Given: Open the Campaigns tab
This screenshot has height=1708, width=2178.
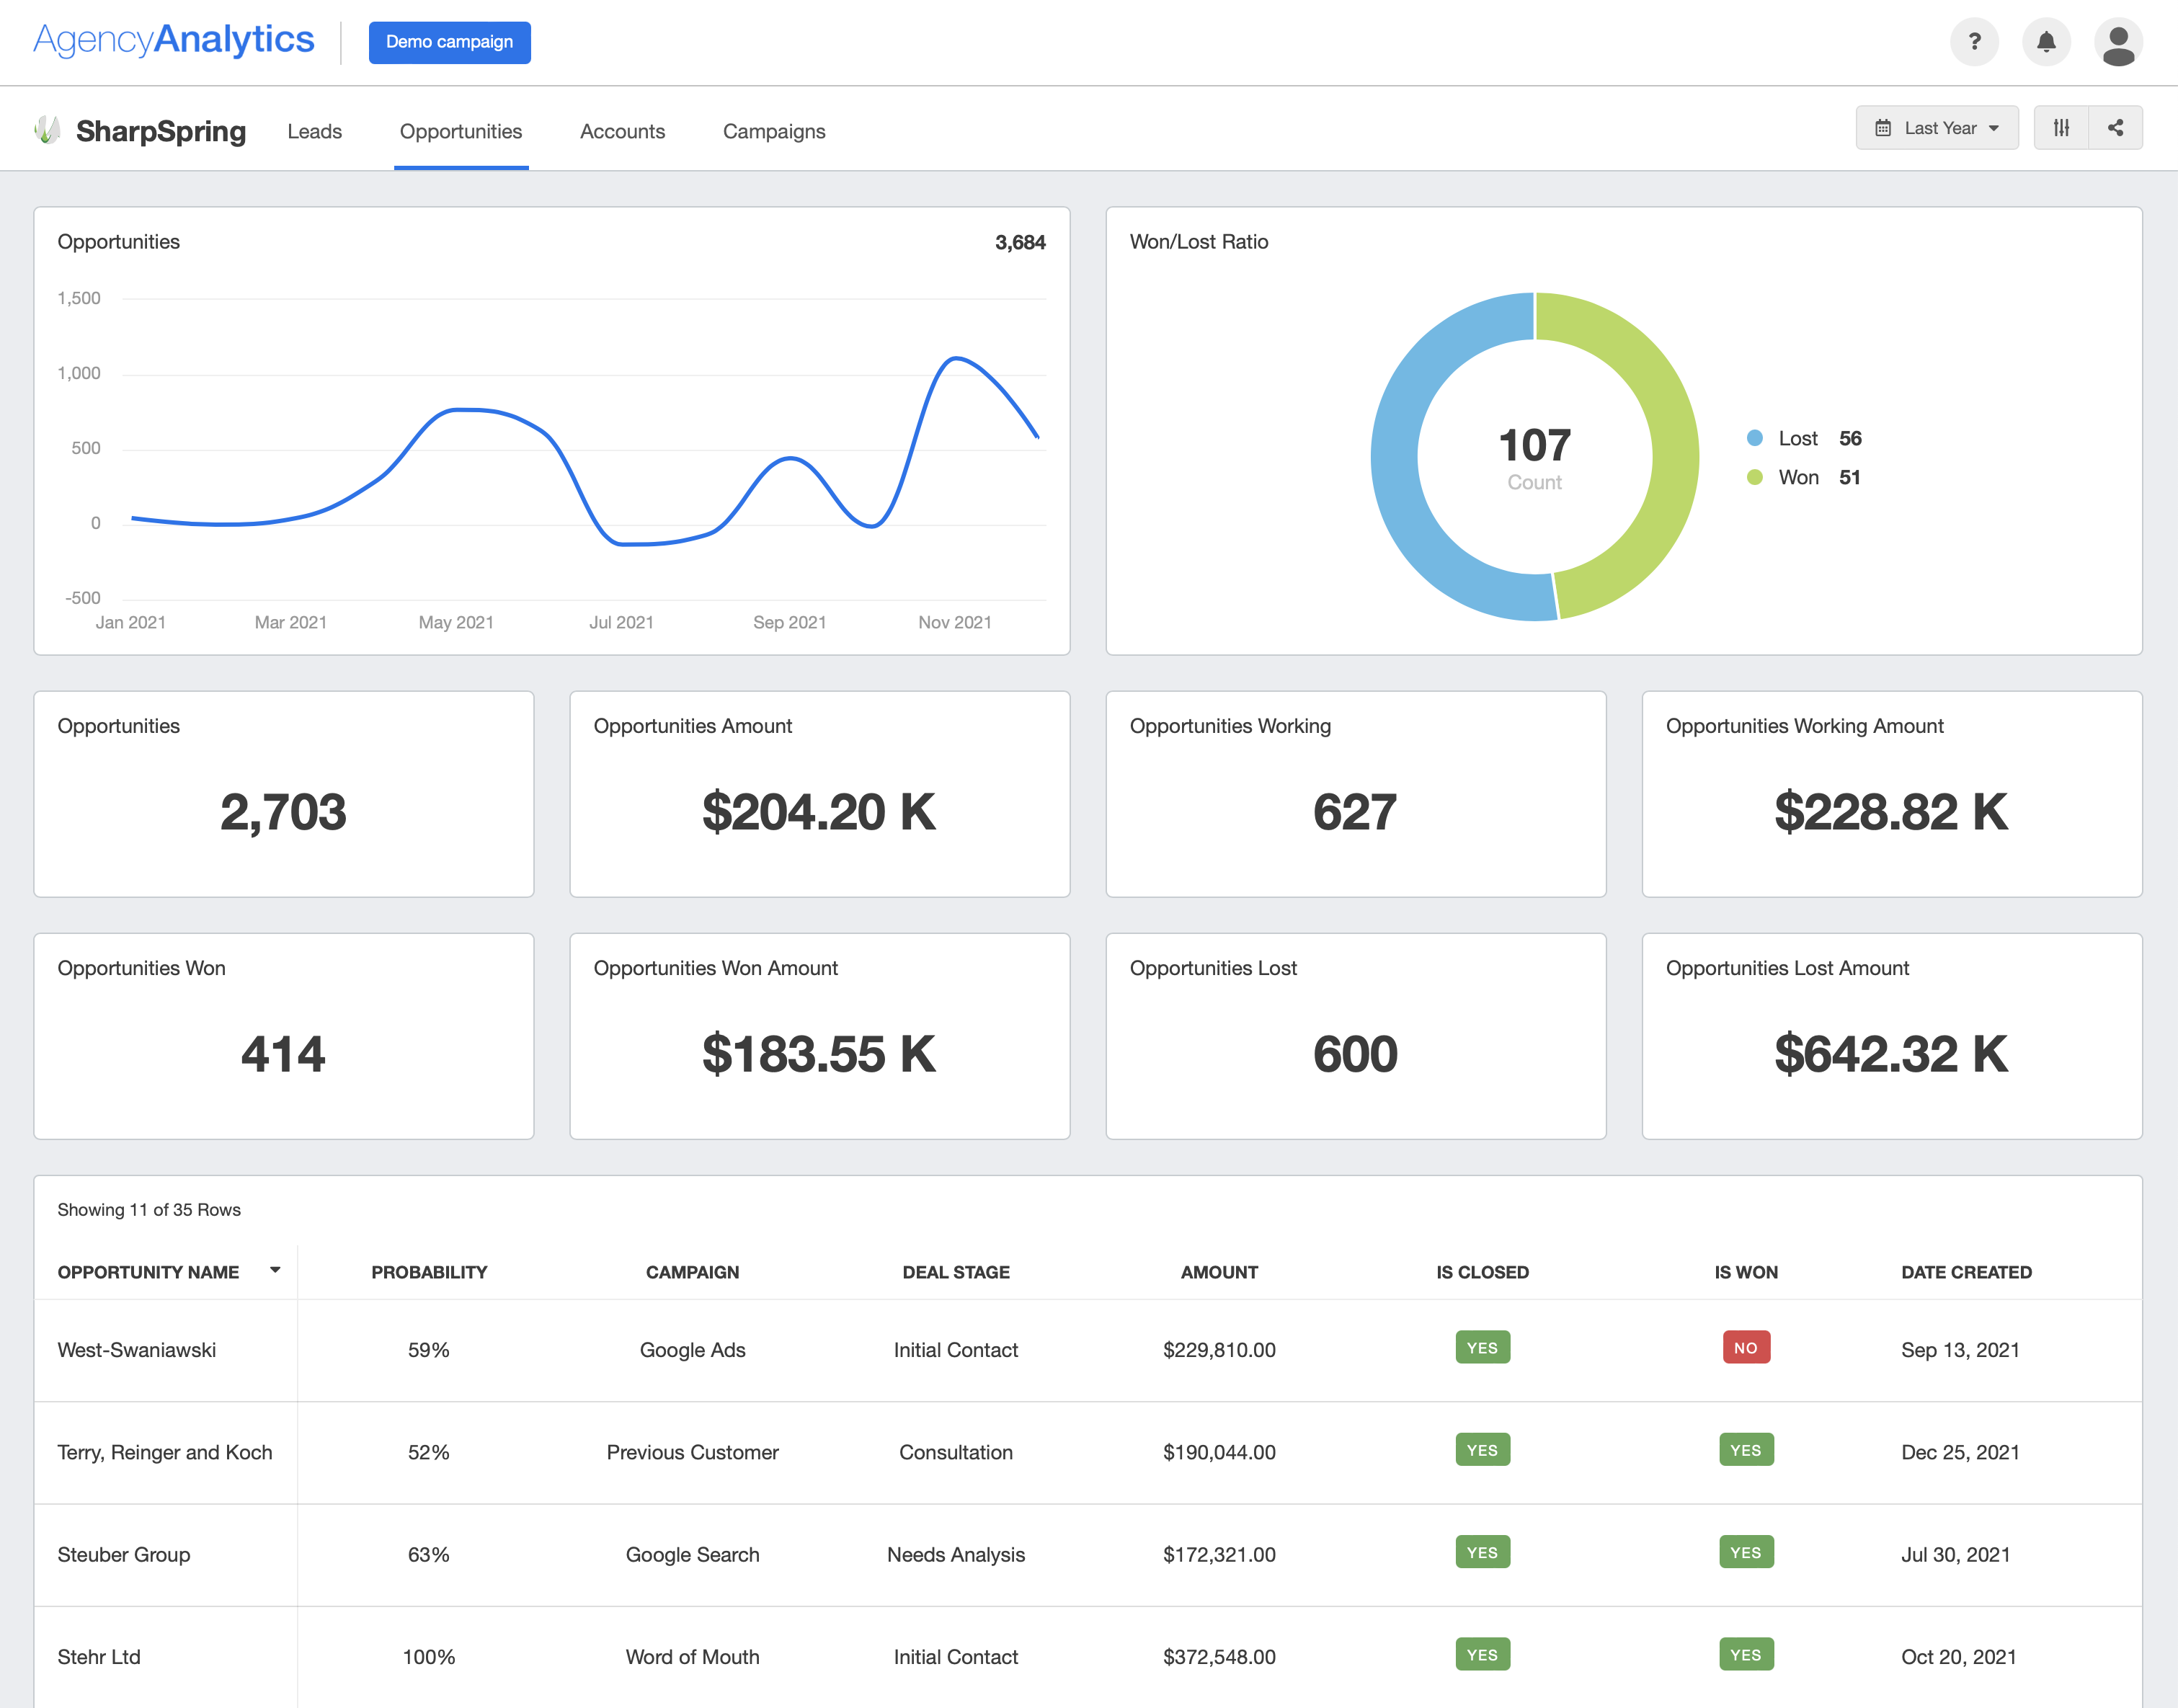Looking at the screenshot, I should (774, 131).
